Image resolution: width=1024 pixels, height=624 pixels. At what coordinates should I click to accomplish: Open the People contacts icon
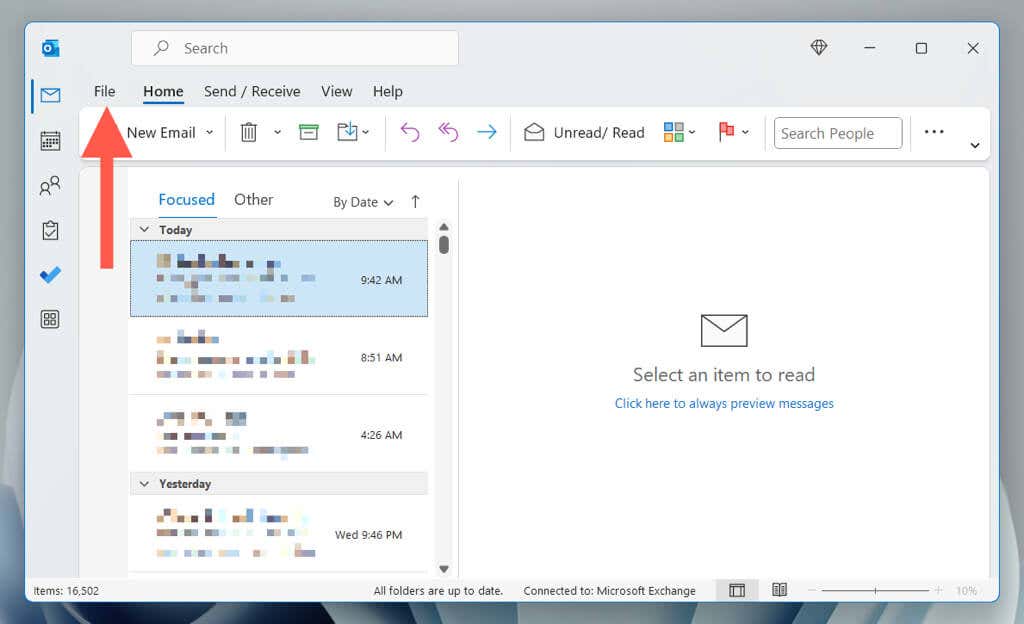[x=50, y=186]
